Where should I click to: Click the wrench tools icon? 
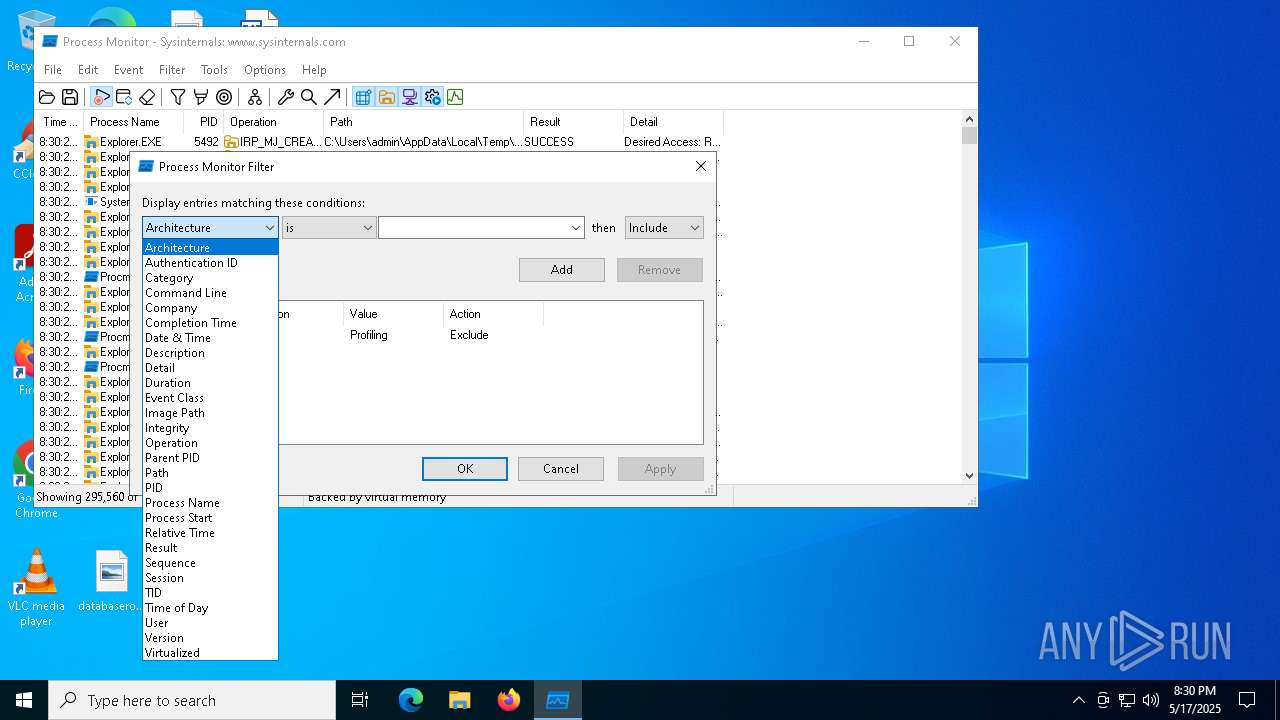286,97
